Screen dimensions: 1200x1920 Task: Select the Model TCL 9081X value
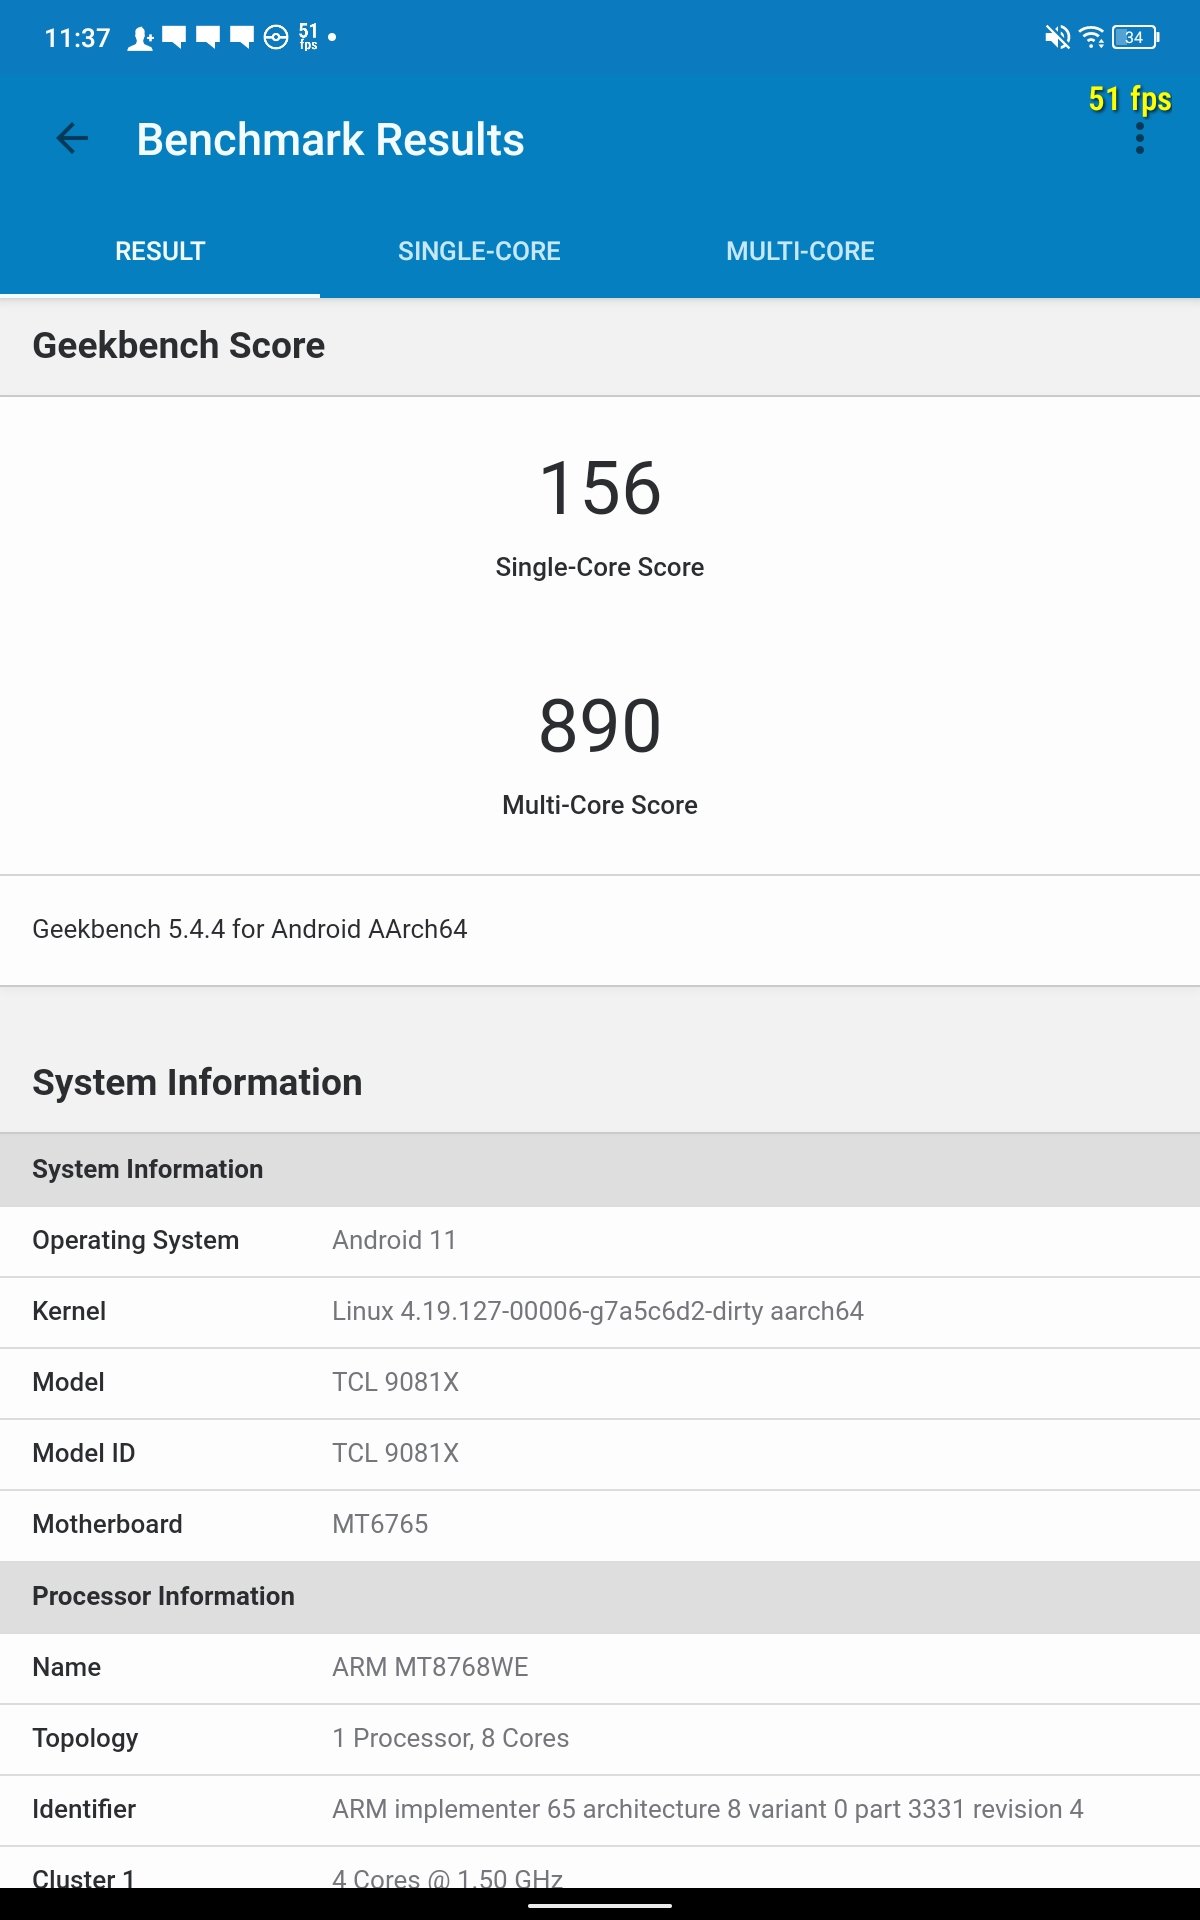pyautogui.click(x=395, y=1382)
